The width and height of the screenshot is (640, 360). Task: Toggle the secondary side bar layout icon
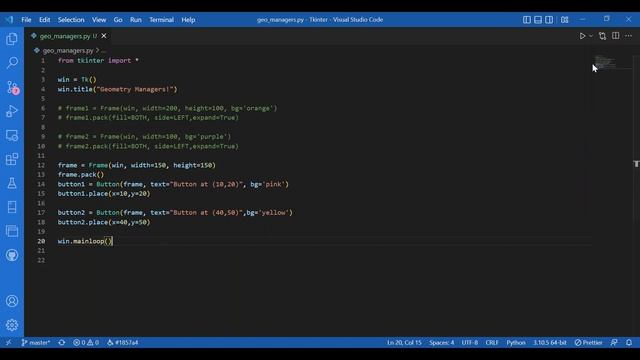549,20
